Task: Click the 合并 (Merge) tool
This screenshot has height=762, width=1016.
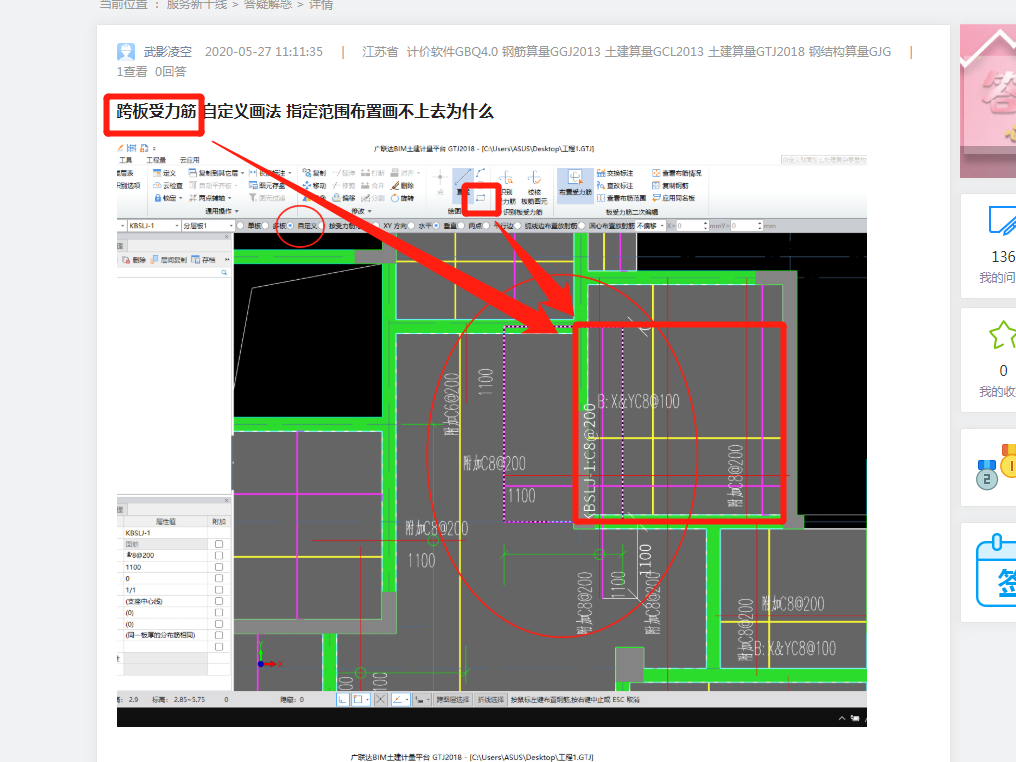Action: click(x=373, y=185)
